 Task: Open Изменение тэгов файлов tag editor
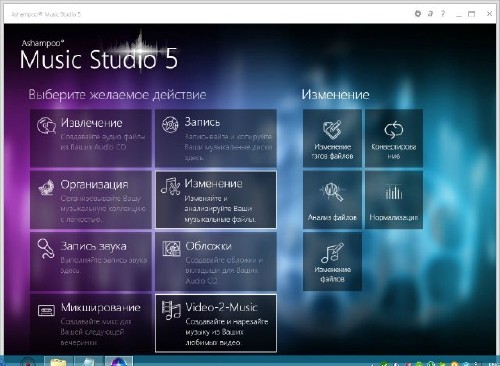click(332, 138)
